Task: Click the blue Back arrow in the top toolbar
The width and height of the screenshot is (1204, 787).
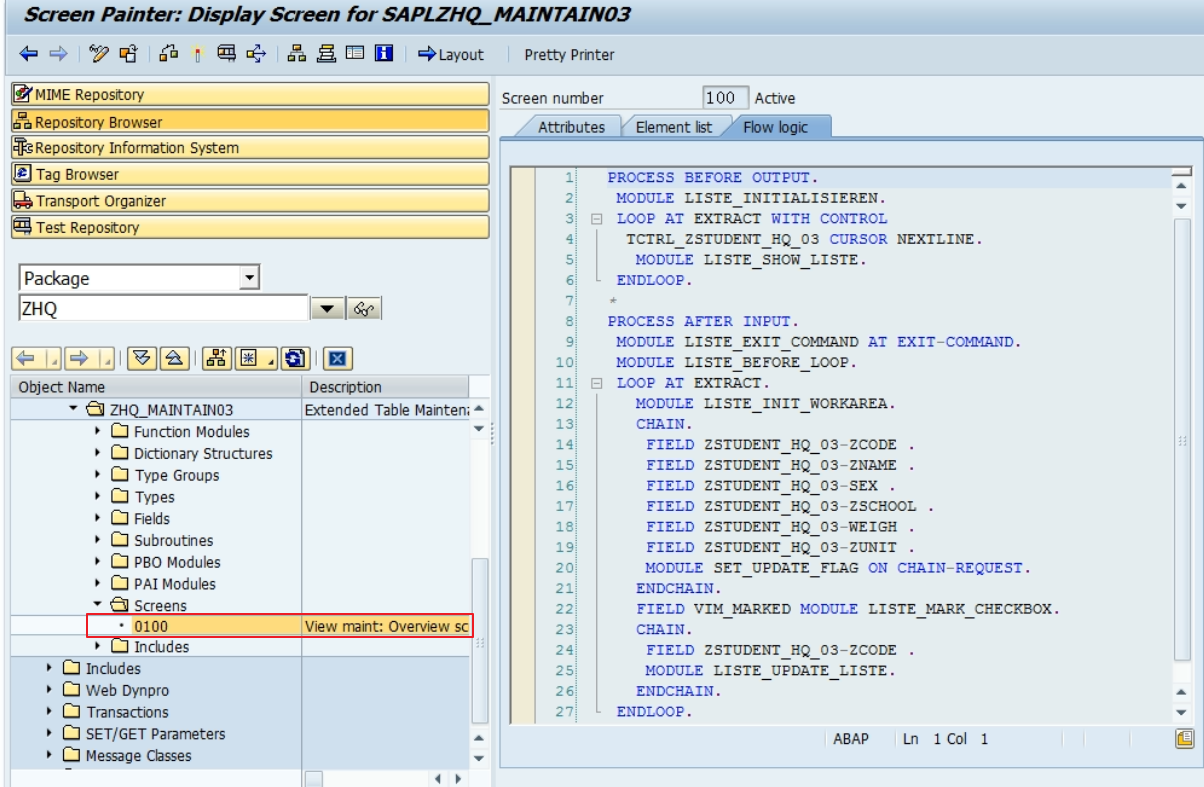Action: (28, 54)
